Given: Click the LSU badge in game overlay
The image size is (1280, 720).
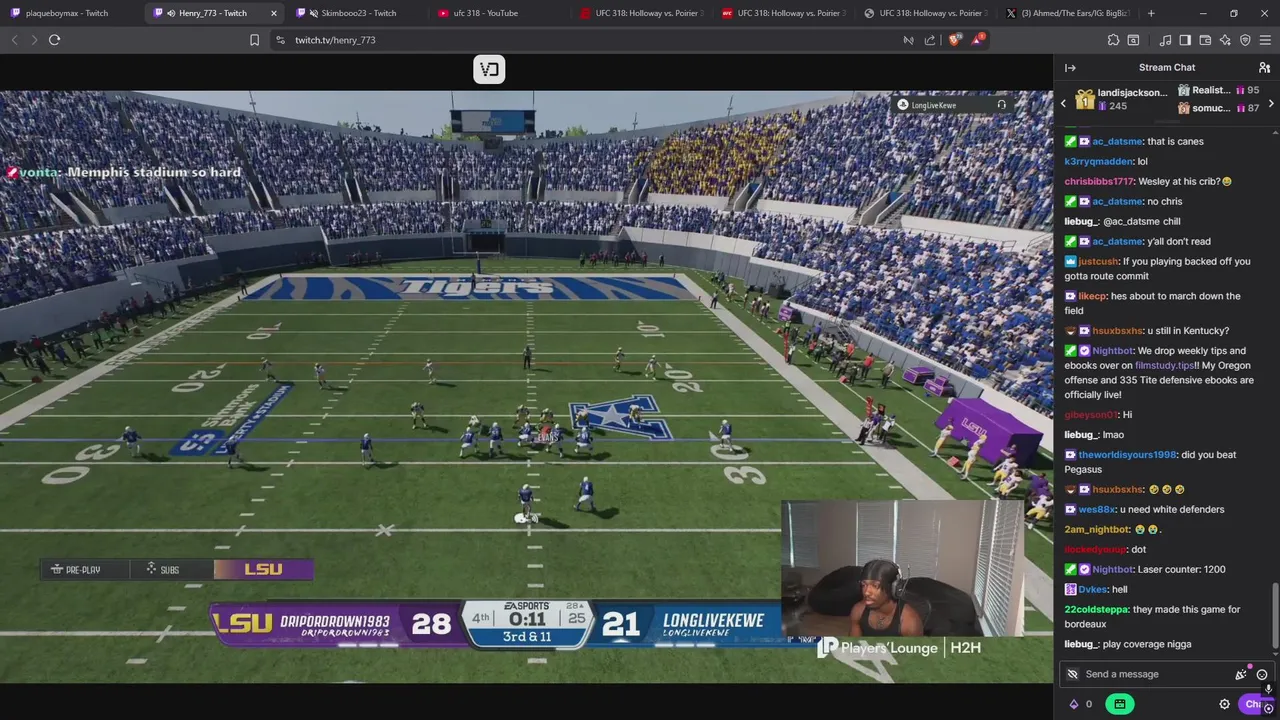Looking at the screenshot, I should 263,569.
